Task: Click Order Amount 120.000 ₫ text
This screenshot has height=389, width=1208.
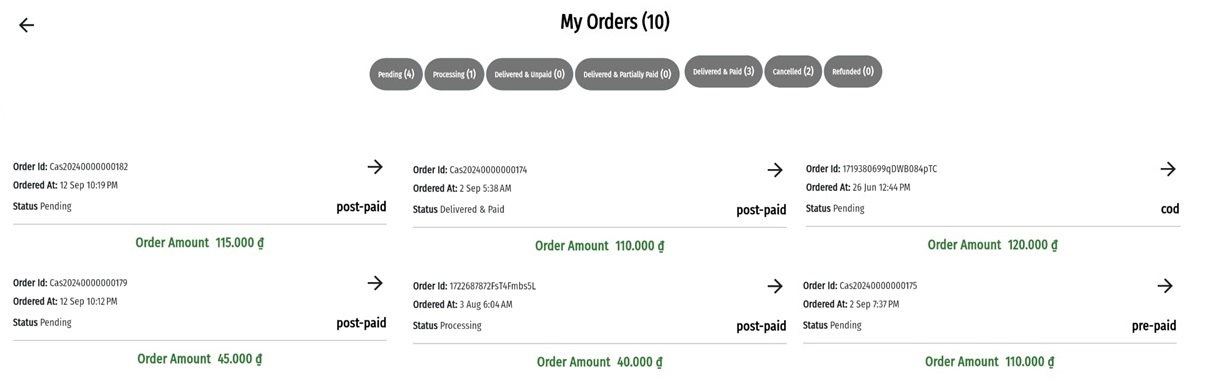Action: pos(992,245)
